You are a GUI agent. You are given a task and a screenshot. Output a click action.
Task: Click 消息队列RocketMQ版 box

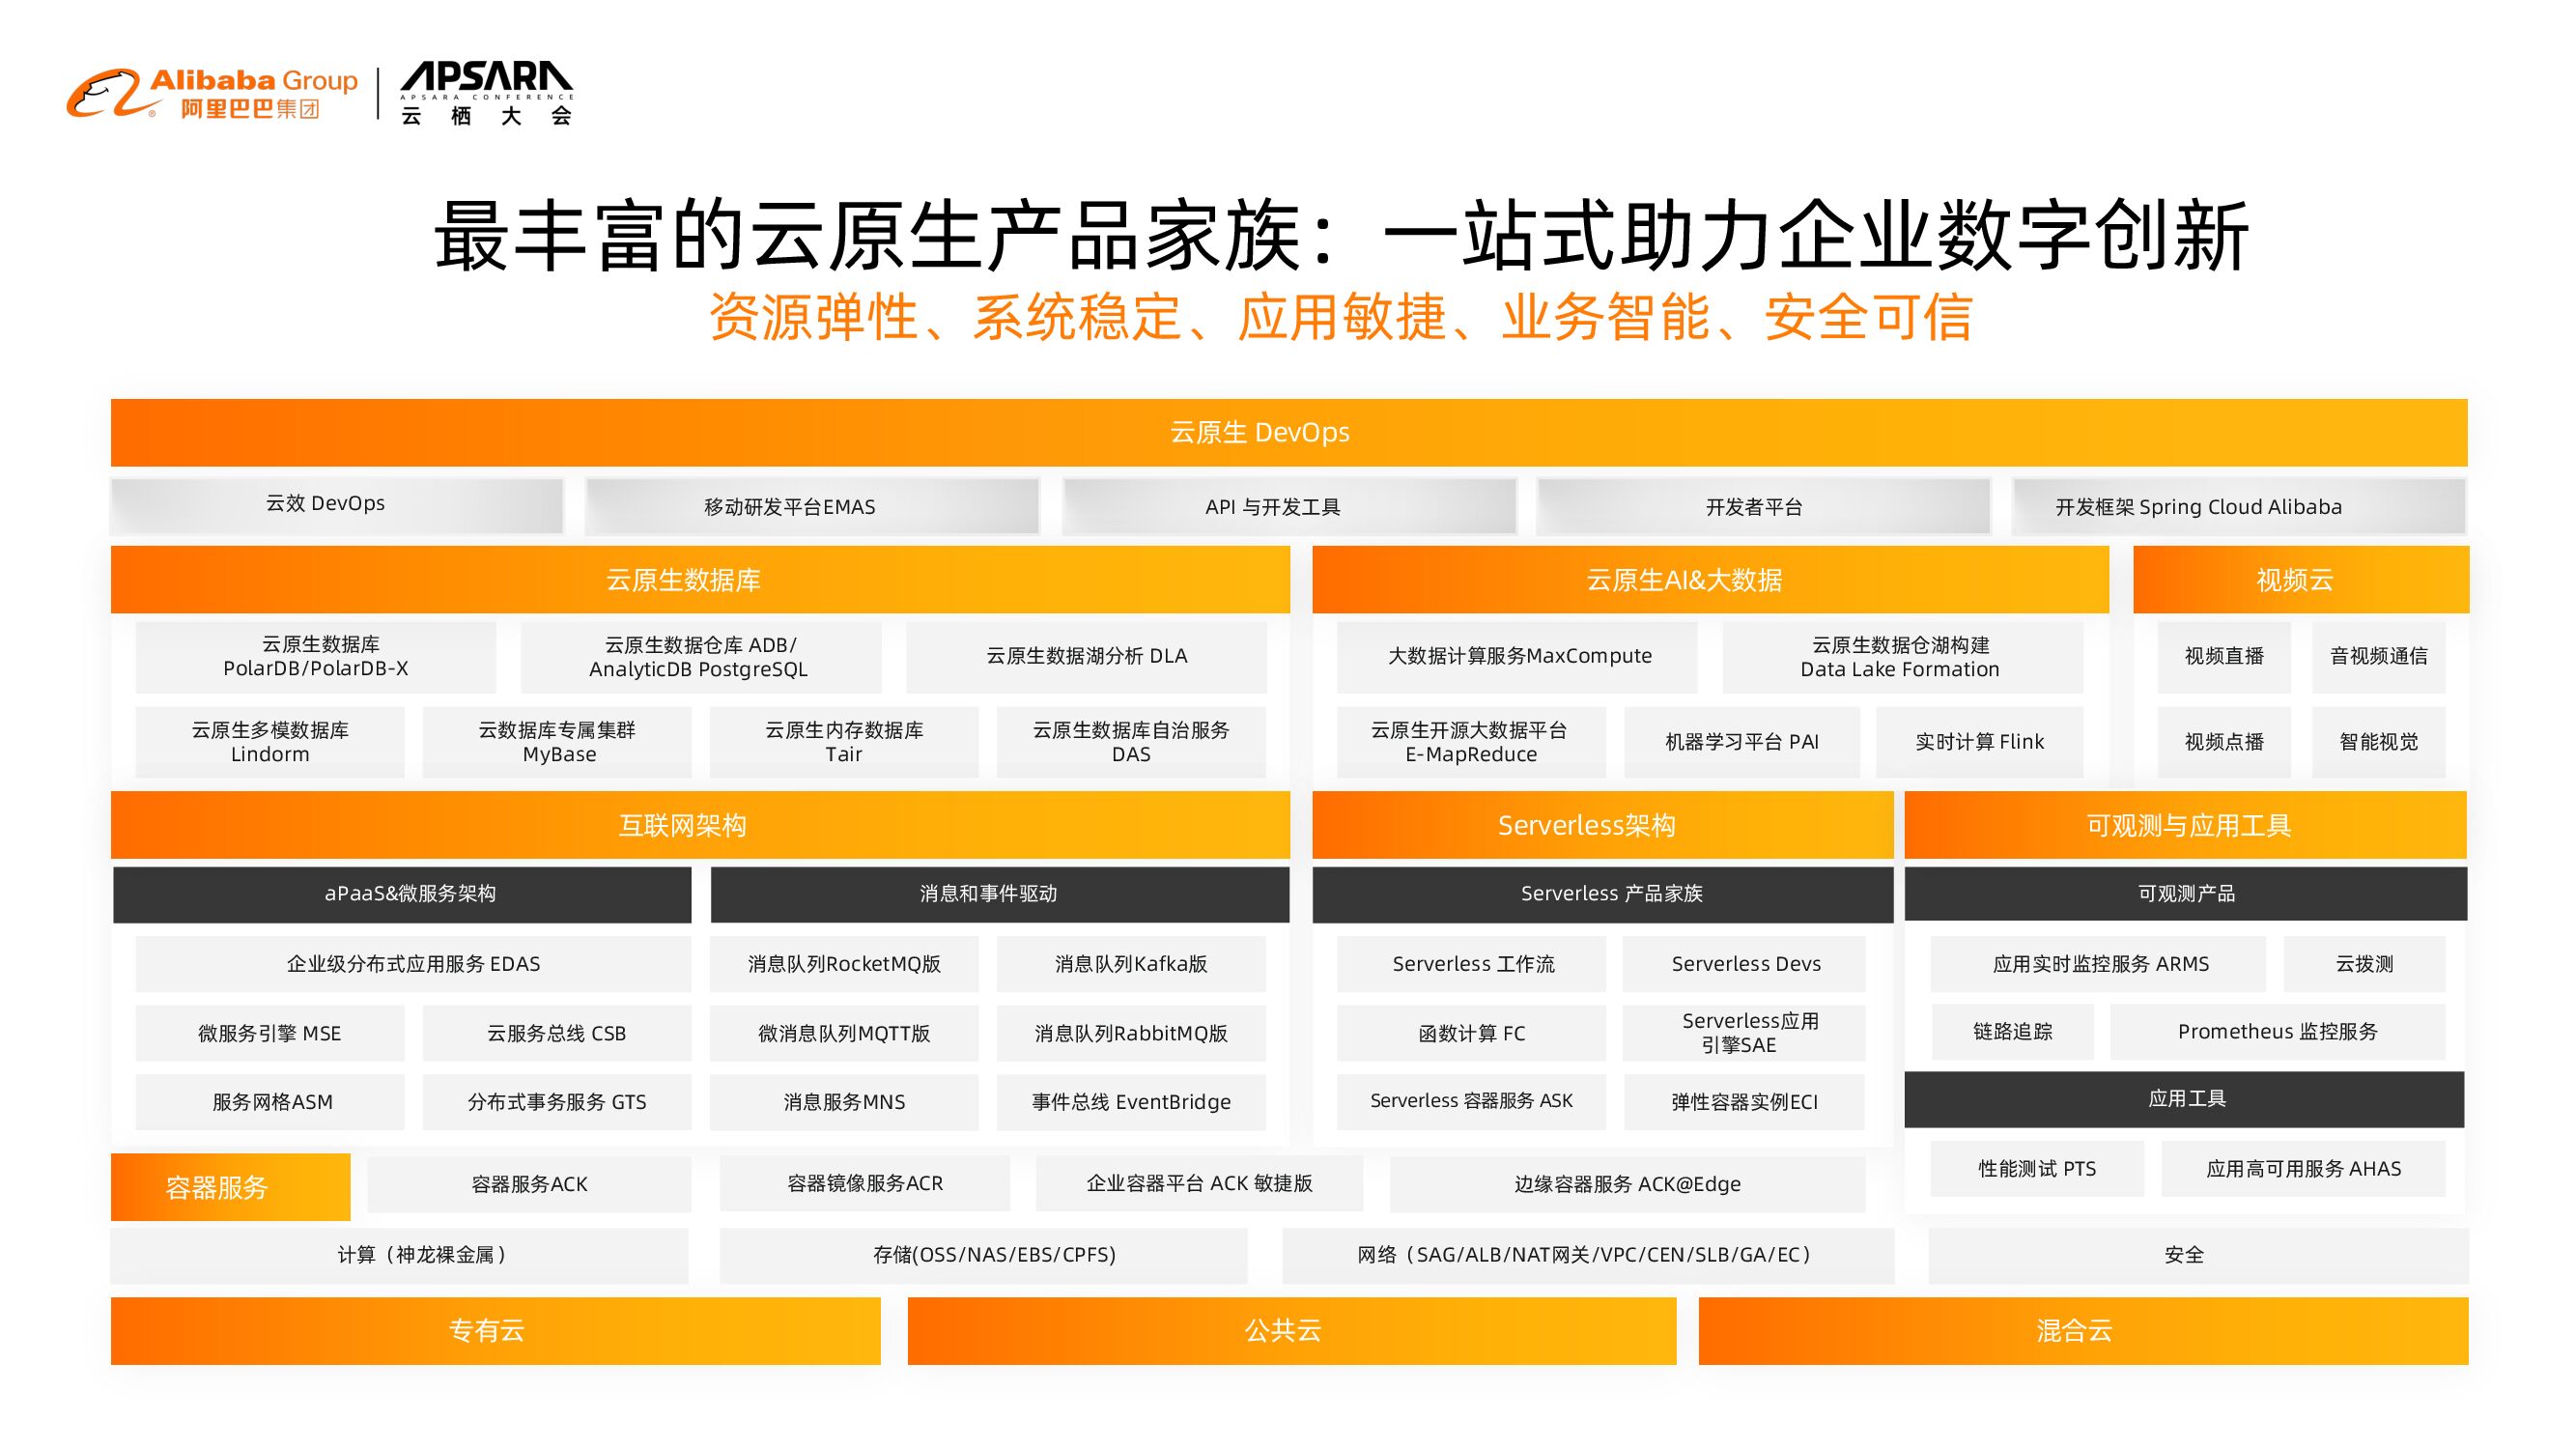(844, 964)
